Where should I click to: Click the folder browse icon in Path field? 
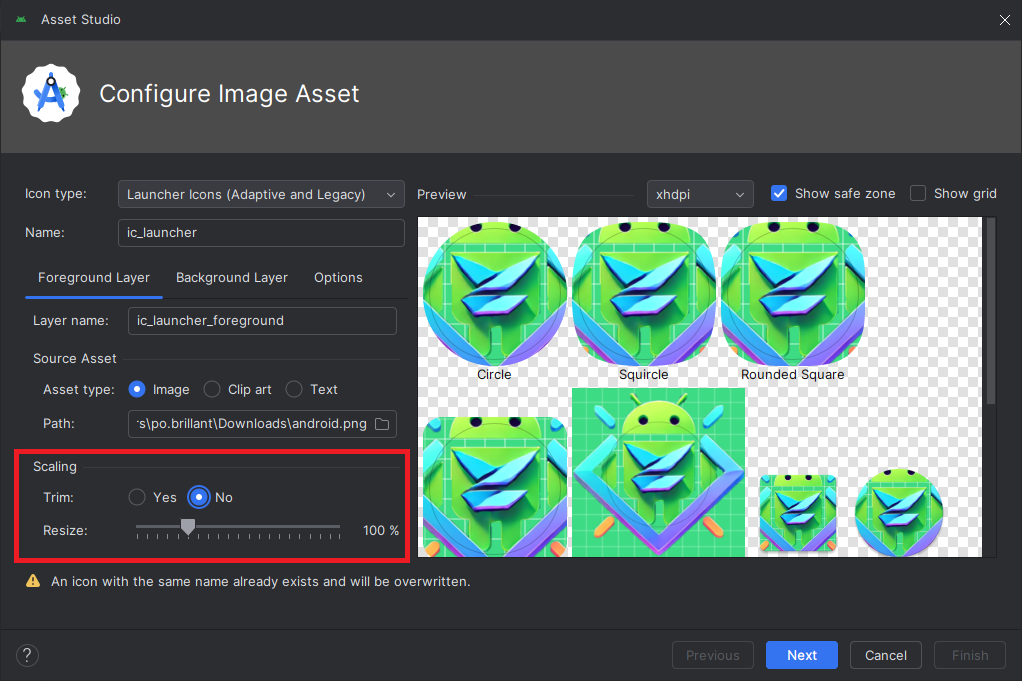[x=382, y=424]
